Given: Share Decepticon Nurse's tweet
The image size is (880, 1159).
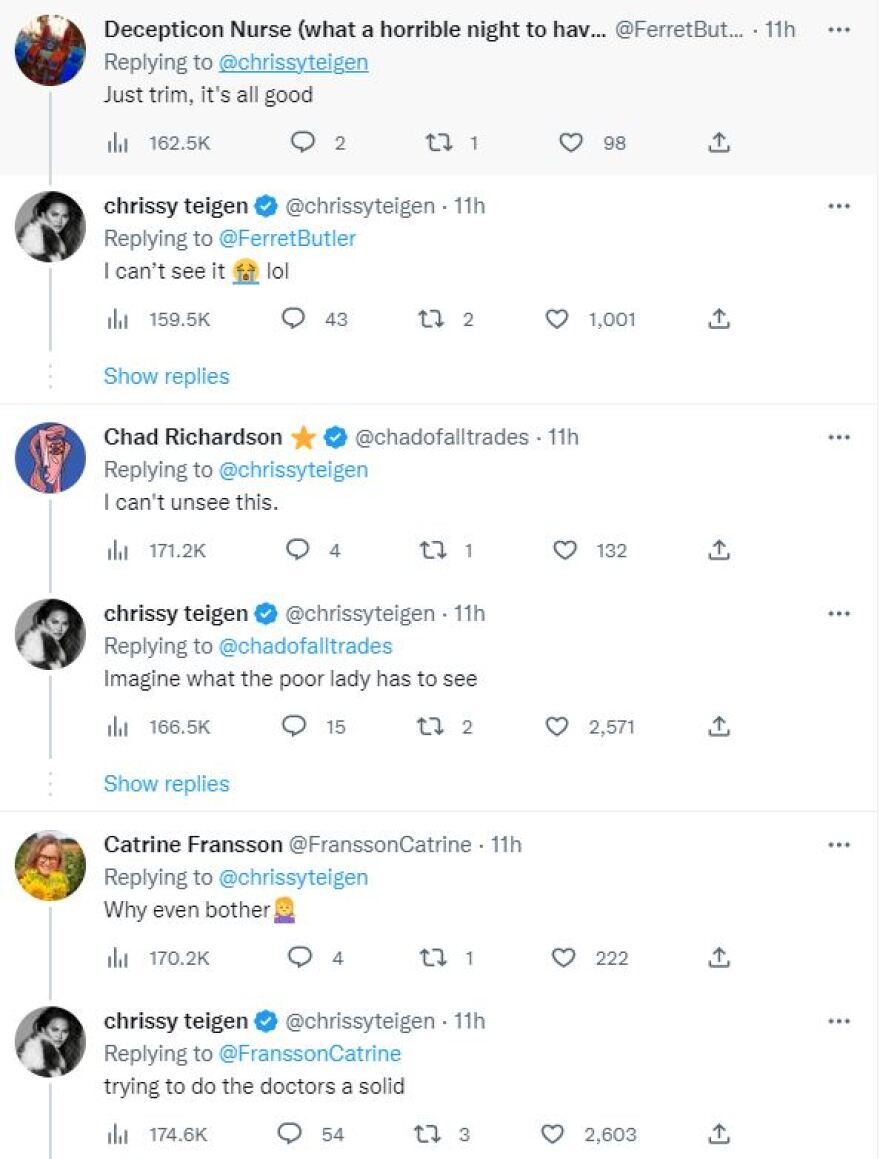Looking at the screenshot, I should [718, 143].
